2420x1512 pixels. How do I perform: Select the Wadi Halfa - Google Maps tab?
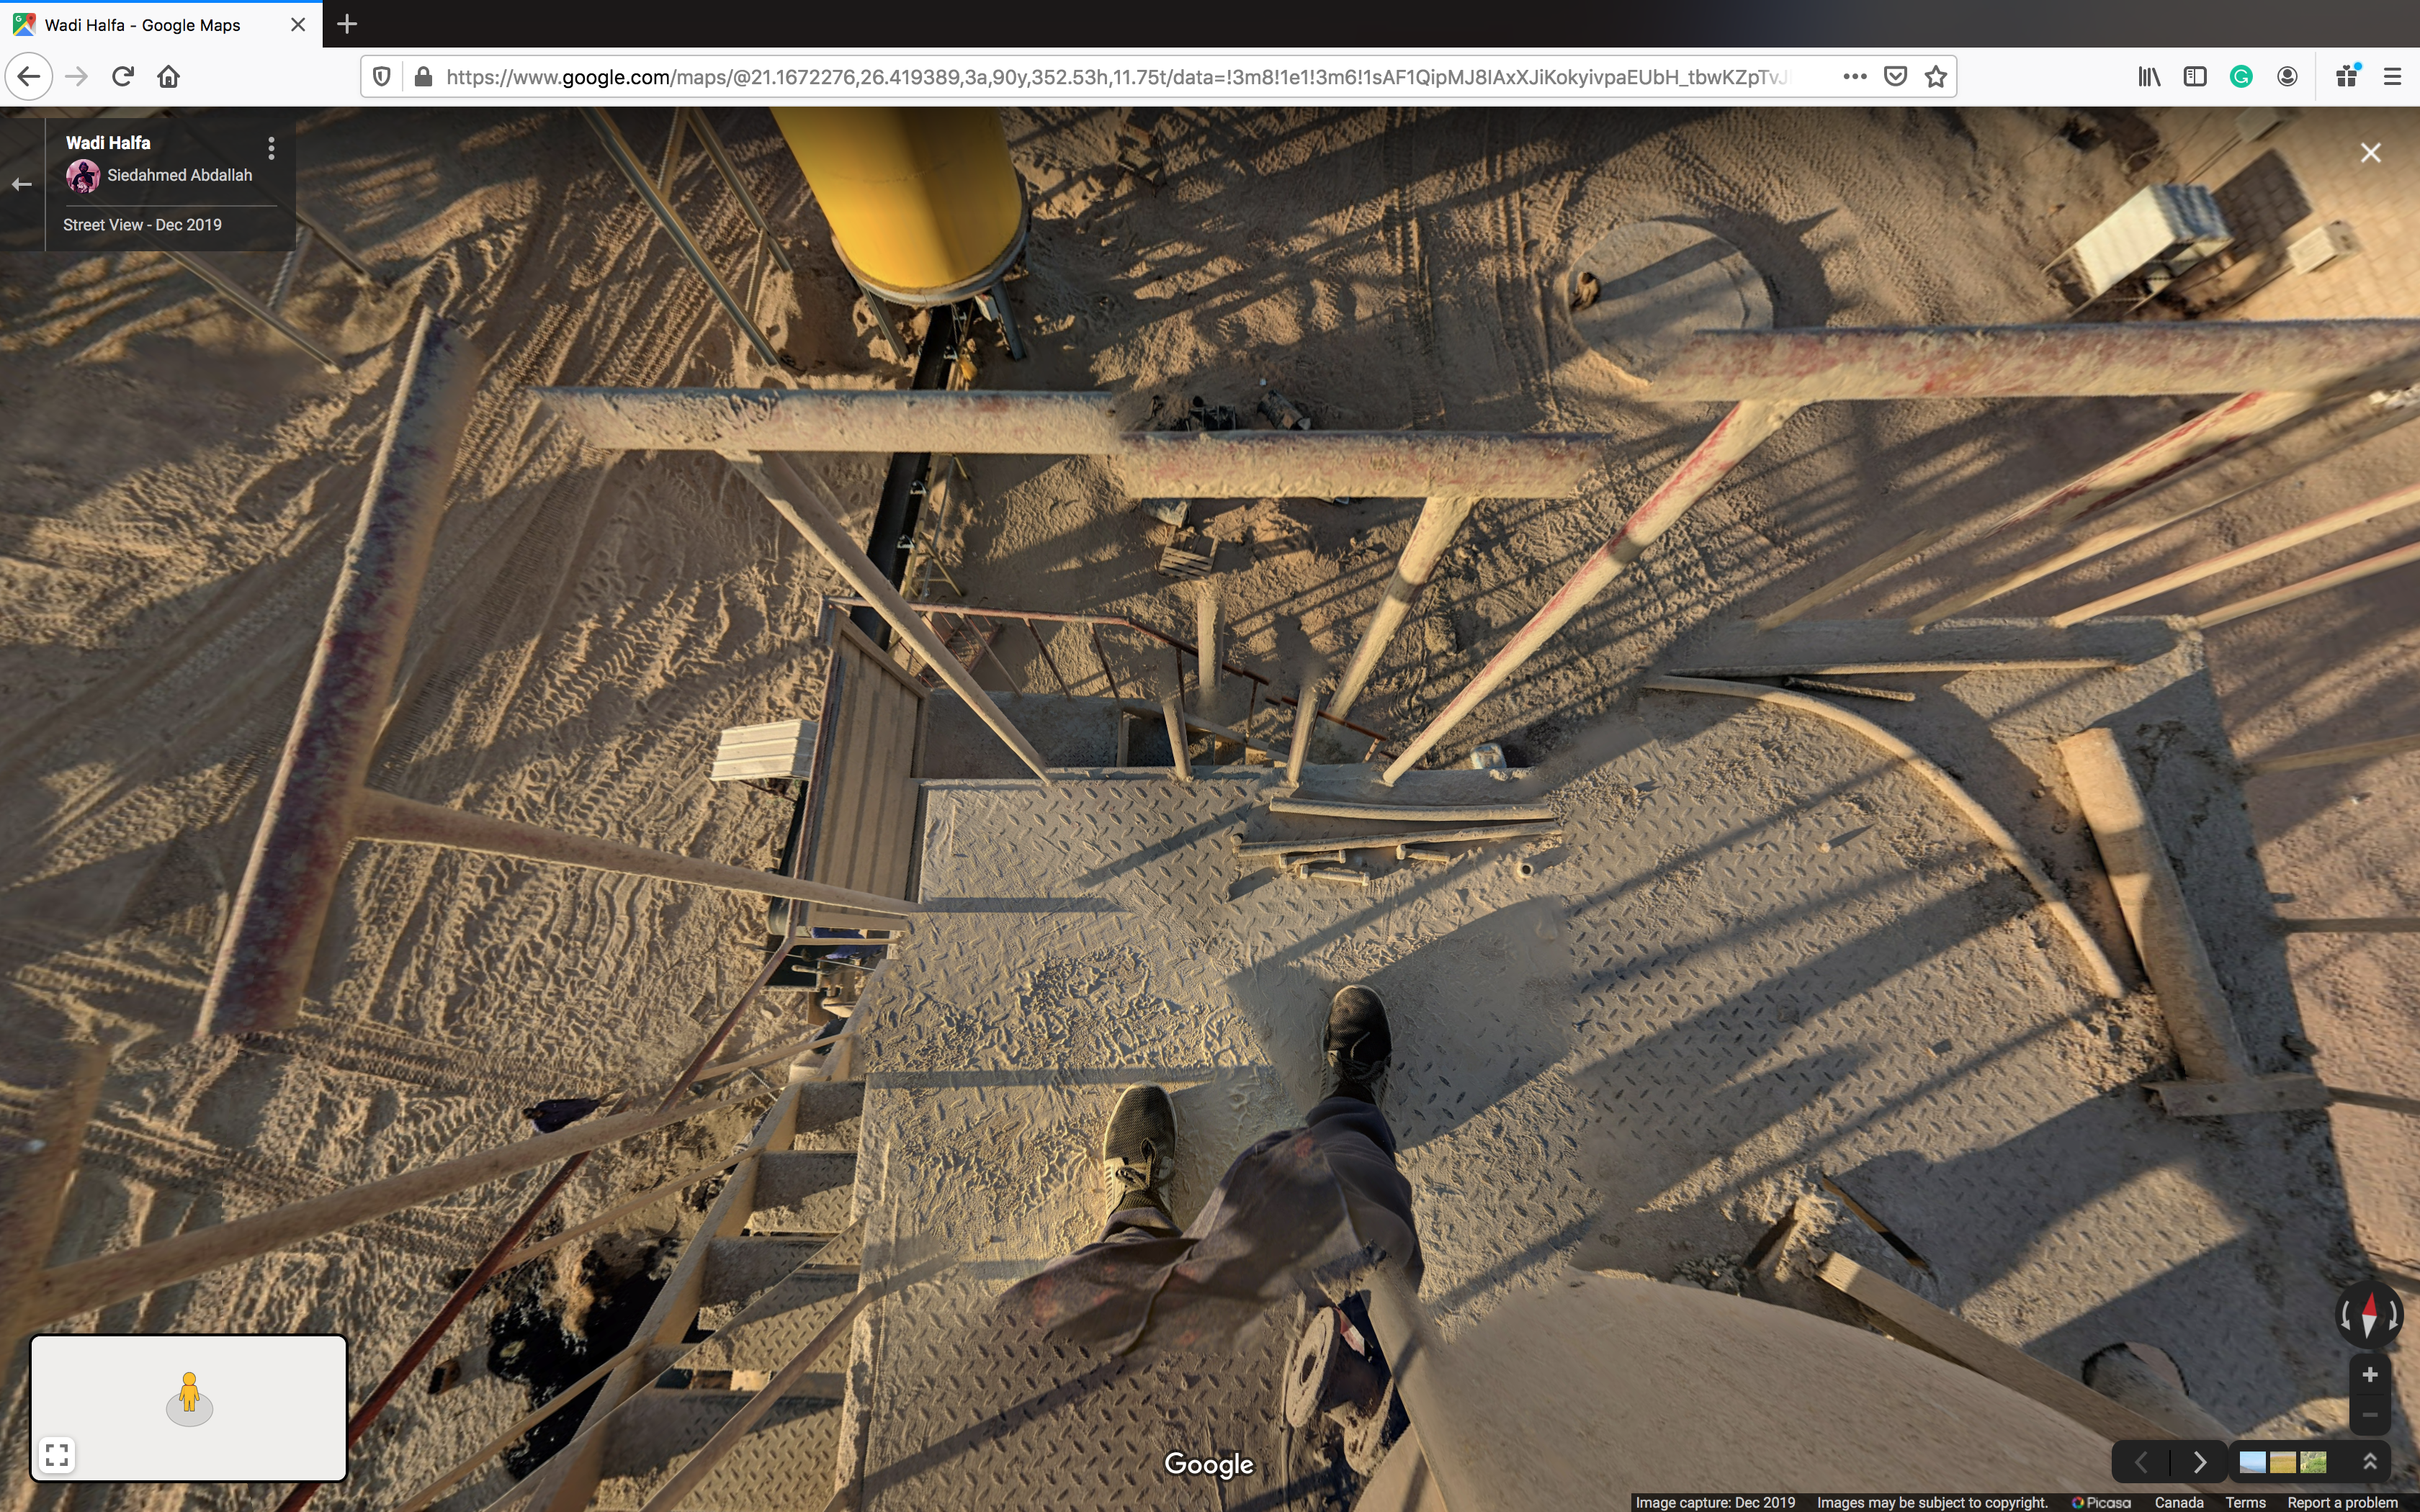(143, 25)
